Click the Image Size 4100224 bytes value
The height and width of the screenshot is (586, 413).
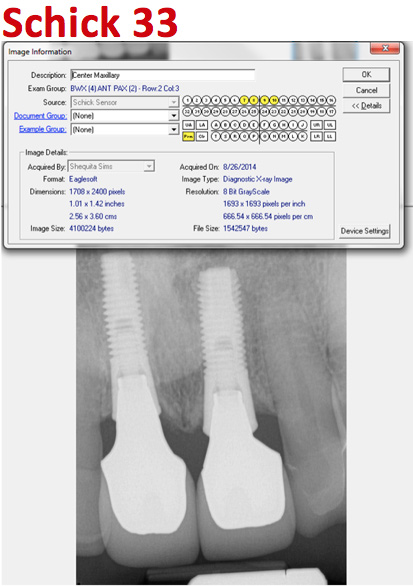[x=91, y=228]
